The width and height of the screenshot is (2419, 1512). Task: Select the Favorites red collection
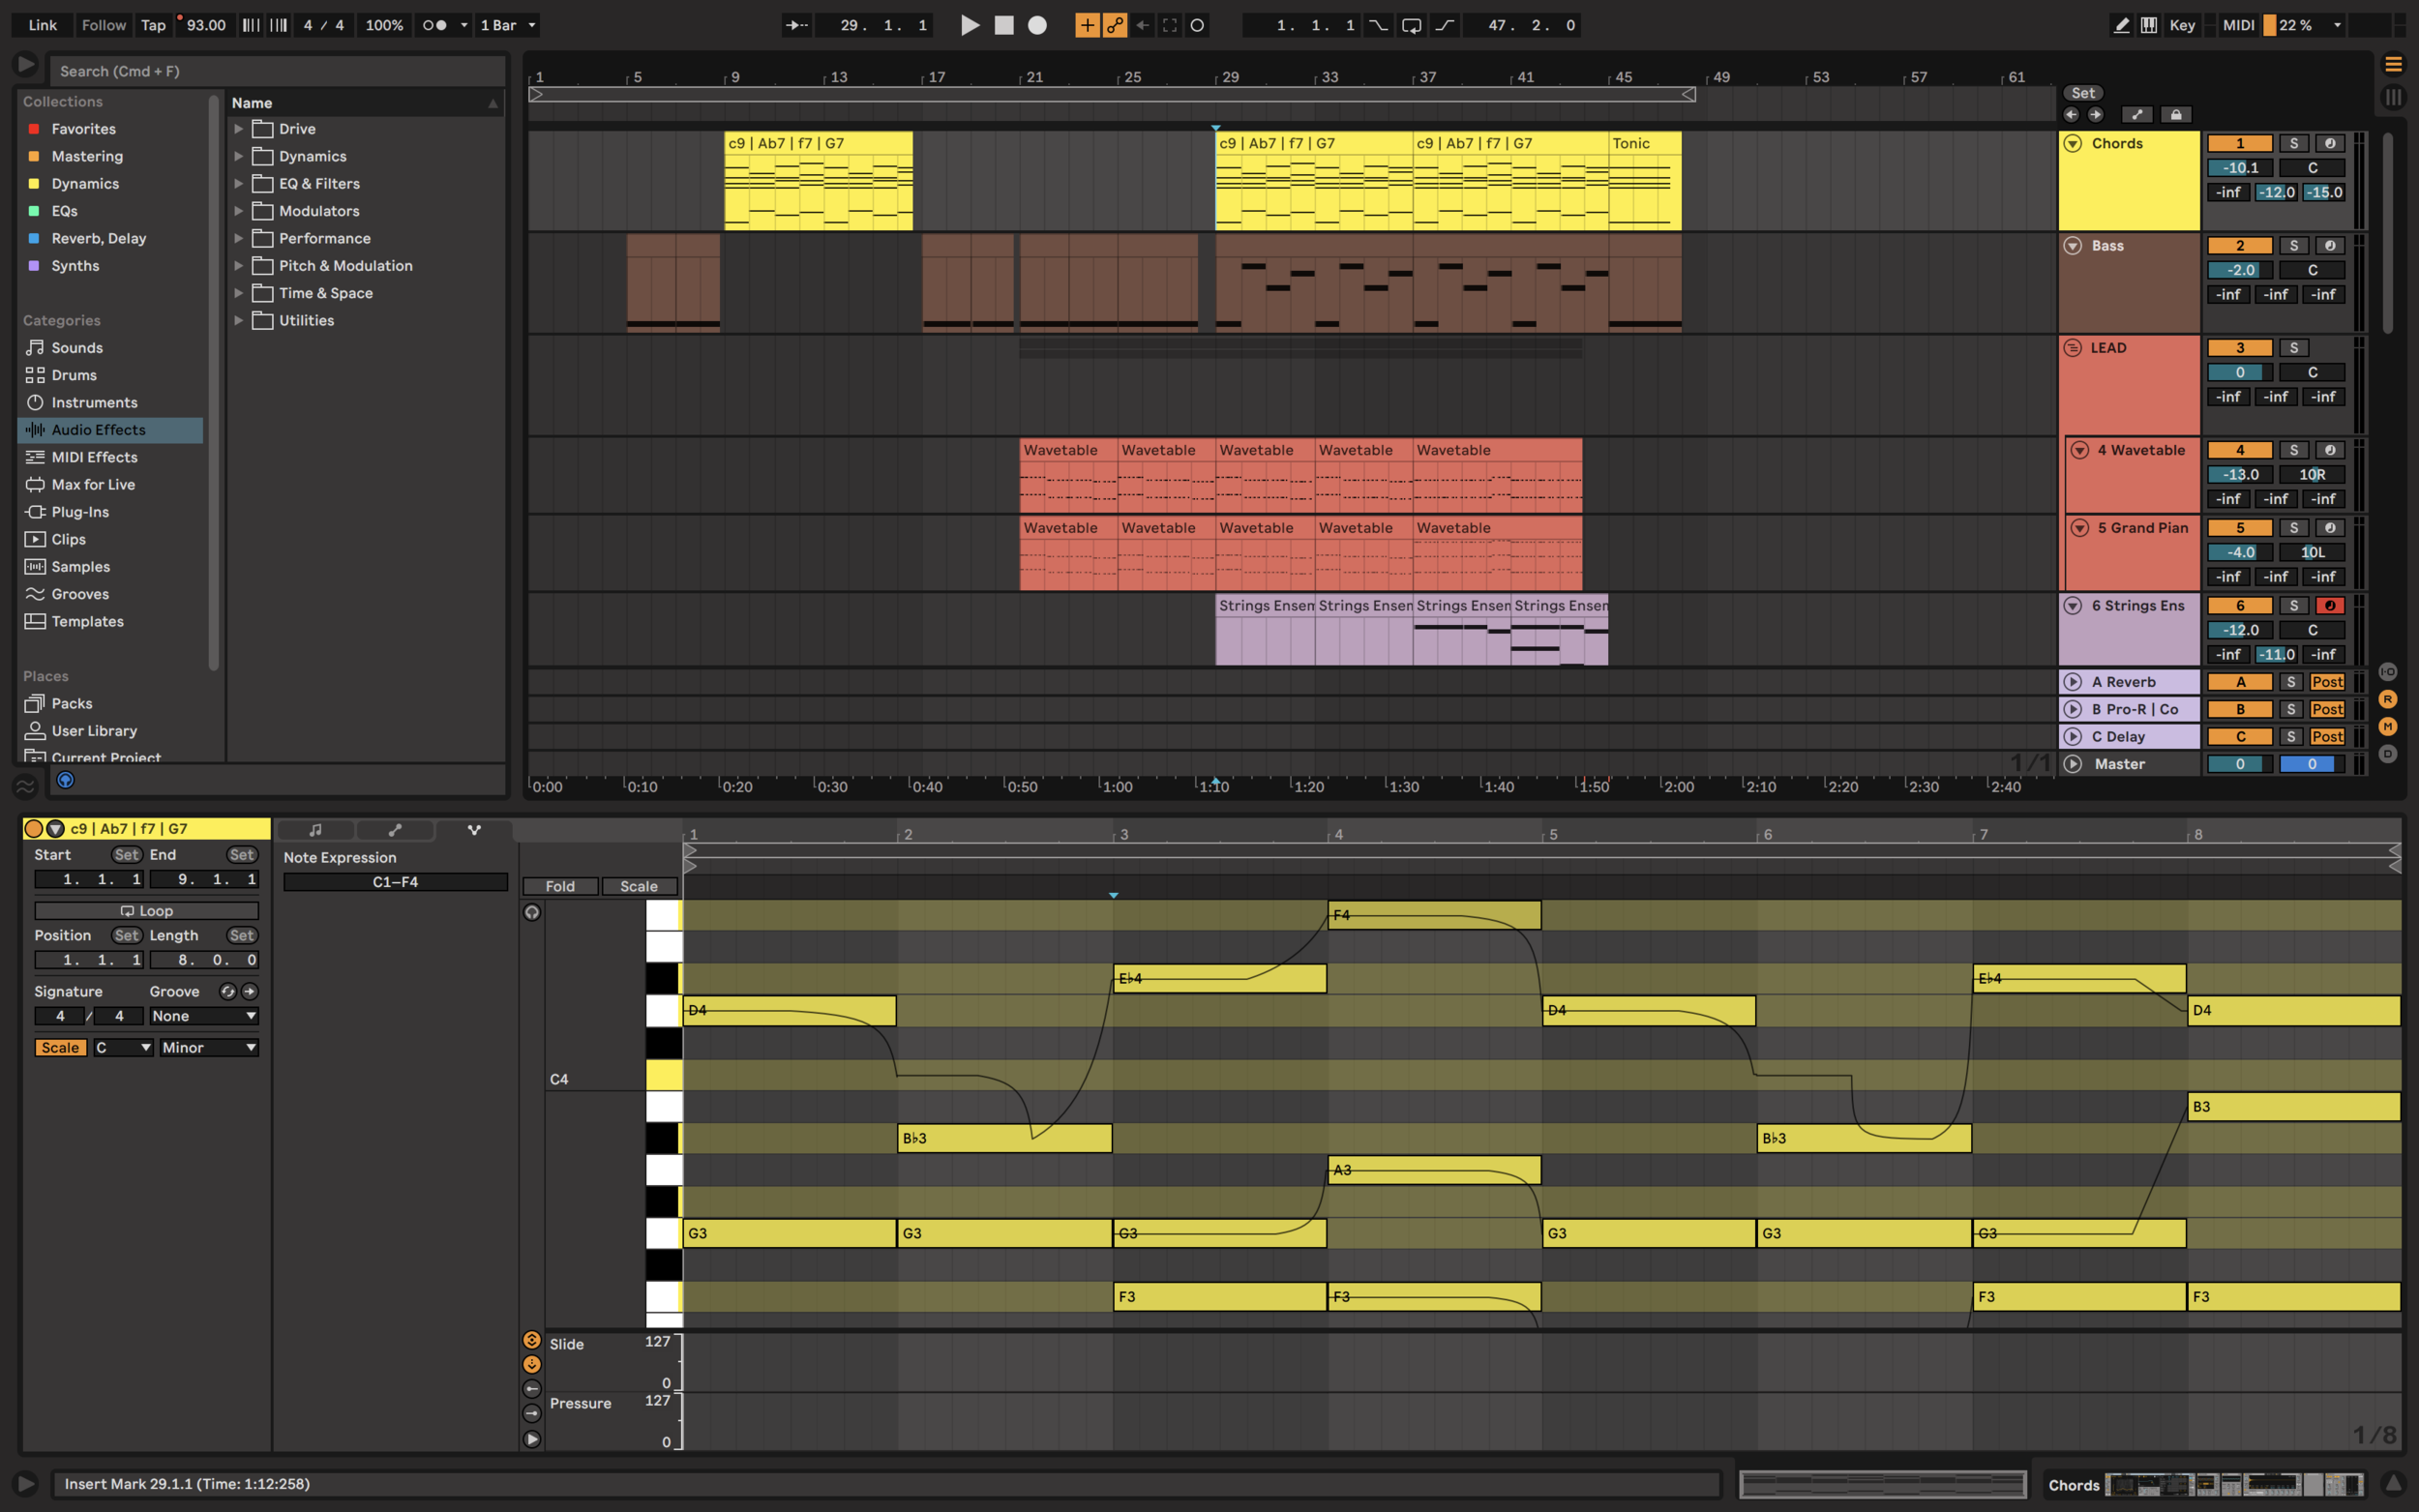click(84, 129)
